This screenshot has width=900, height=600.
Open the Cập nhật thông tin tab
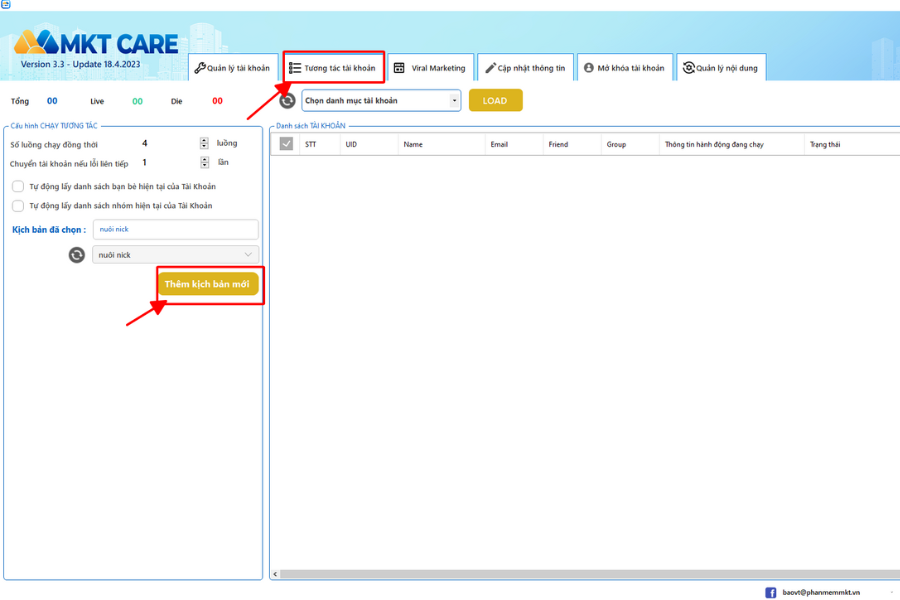(x=525, y=68)
